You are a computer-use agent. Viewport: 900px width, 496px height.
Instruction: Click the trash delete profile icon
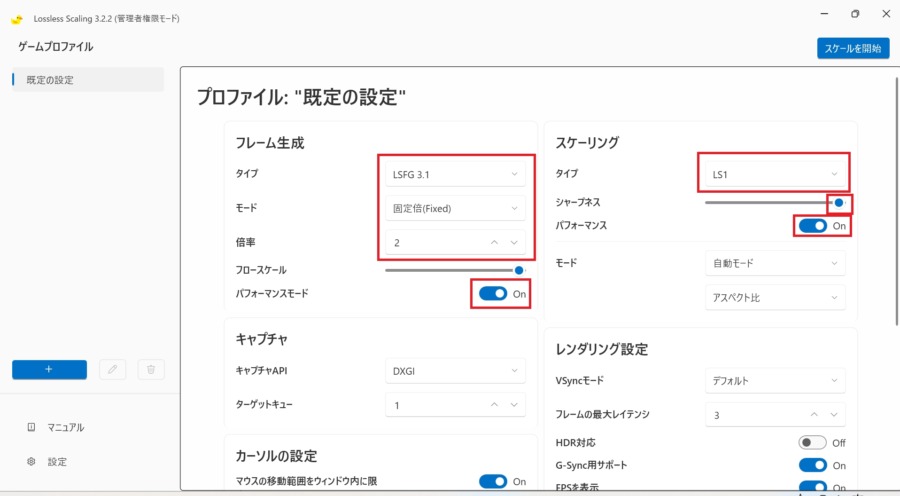point(150,369)
